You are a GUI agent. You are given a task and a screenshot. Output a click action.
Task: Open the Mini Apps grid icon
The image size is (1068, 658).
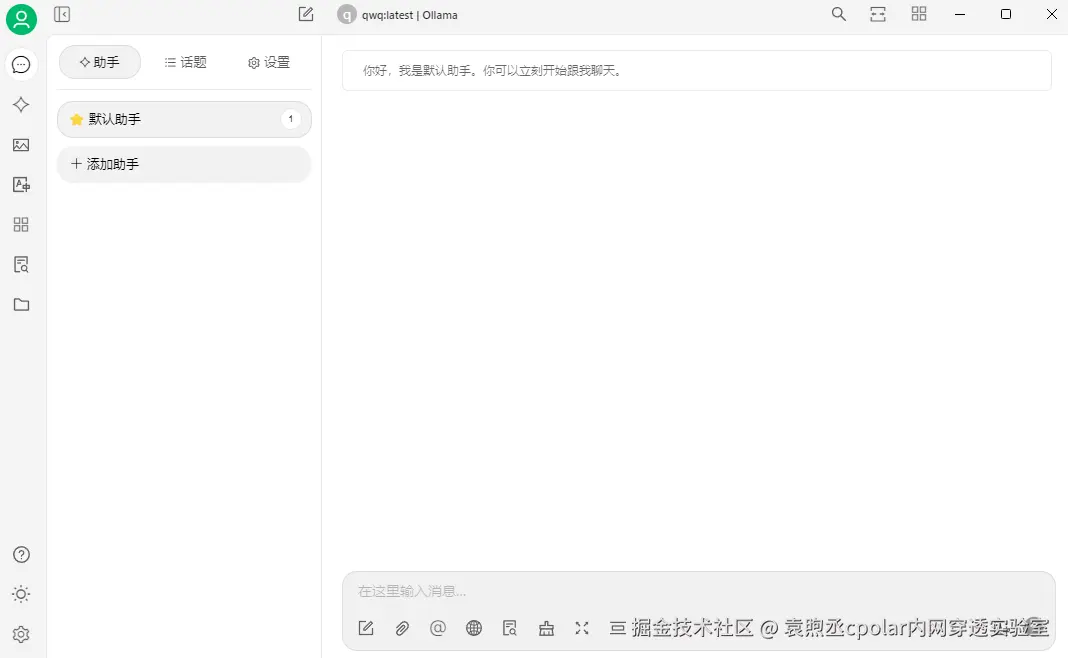21,224
